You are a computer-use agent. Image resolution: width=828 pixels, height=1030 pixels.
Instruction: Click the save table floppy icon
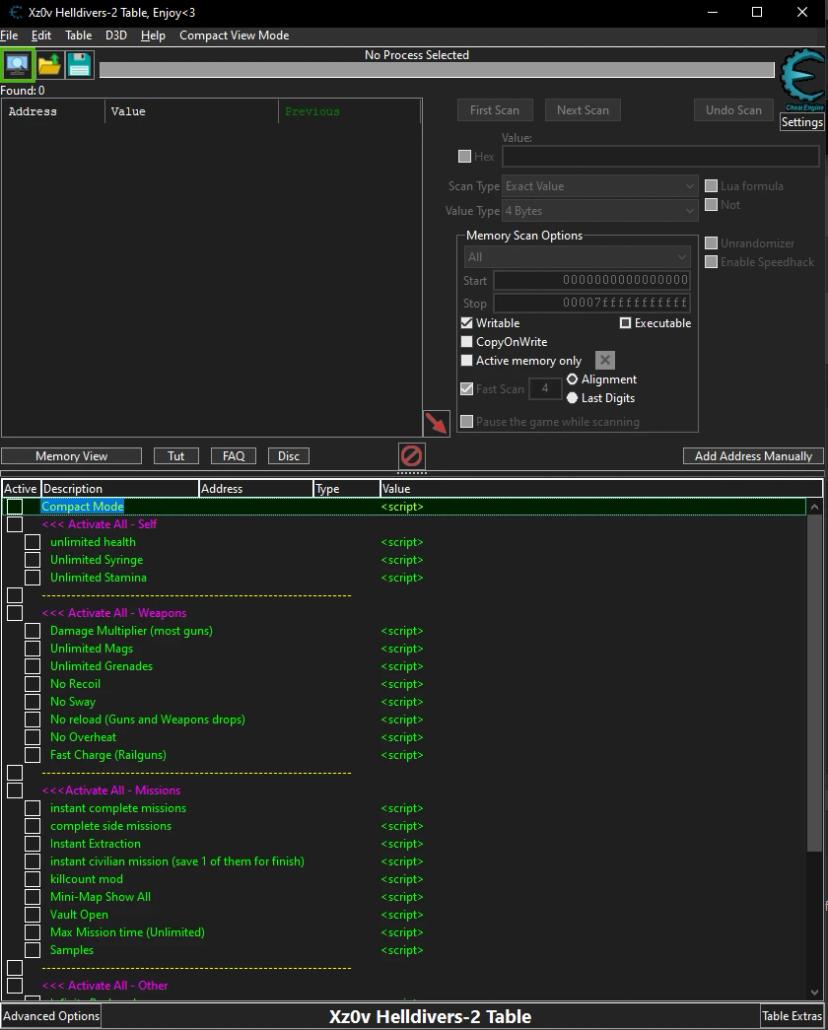80,65
